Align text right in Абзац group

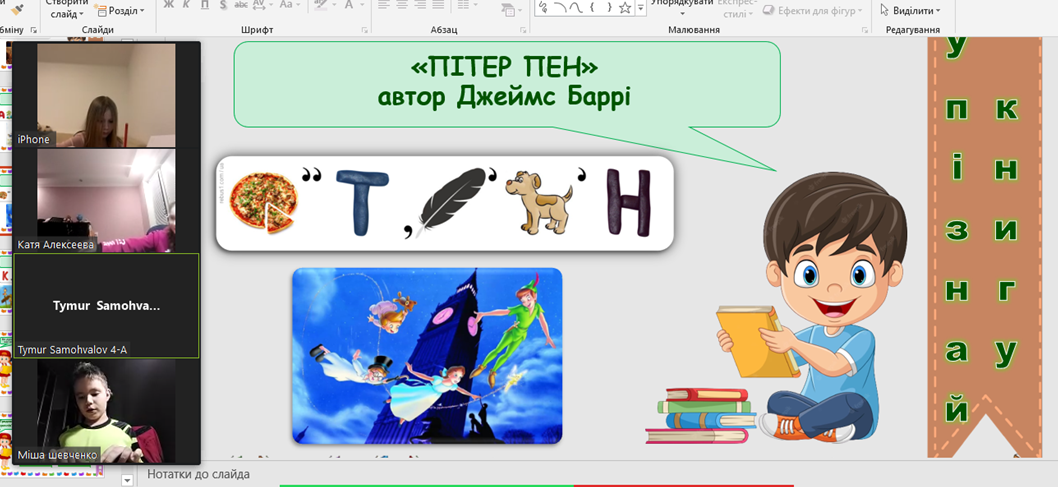coord(420,5)
